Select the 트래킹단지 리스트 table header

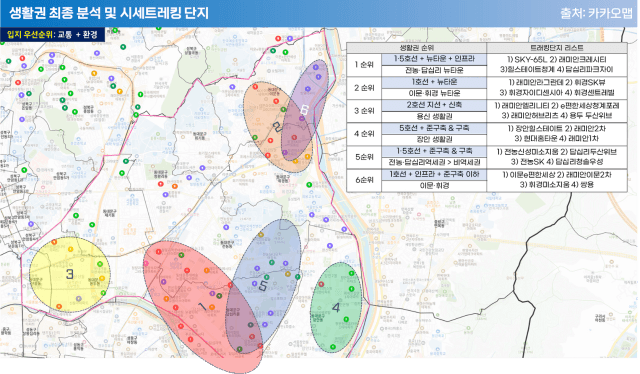[x=557, y=48]
